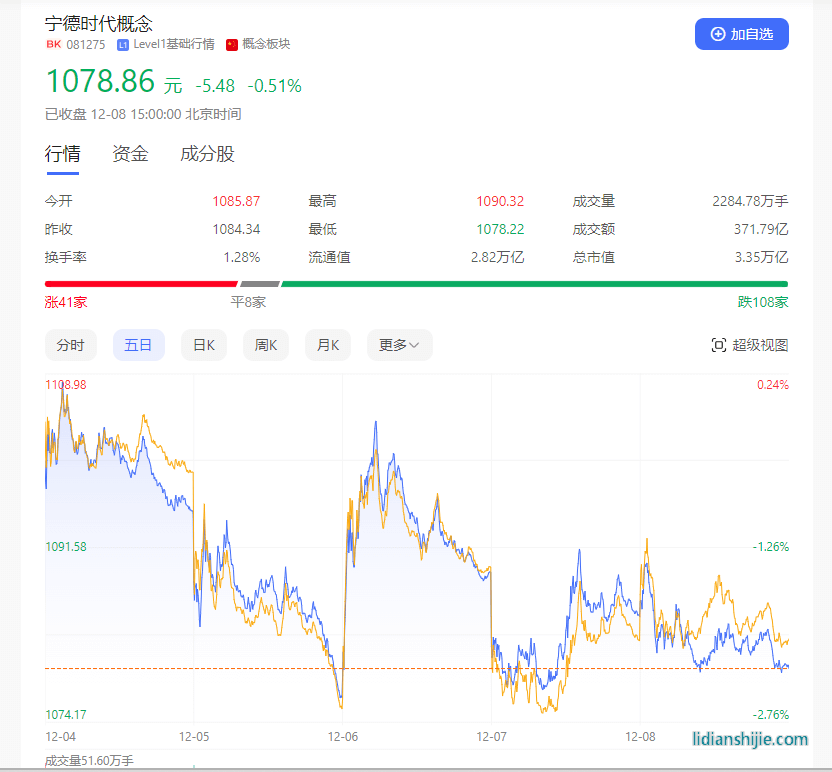Viewport: 832px width, 772px height.
Task: Switch chart to 日K
Action: [204, 345]
